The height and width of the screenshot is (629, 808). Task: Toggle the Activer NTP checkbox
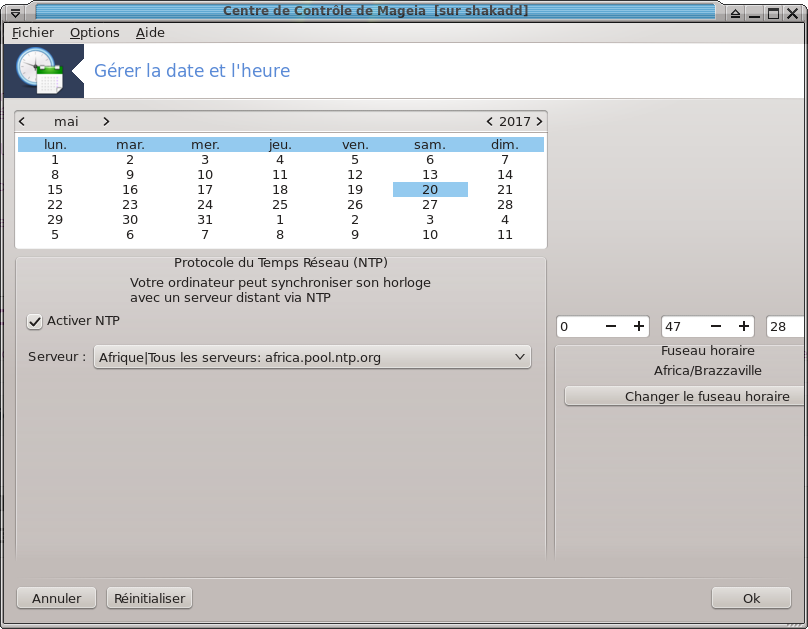(35, 322)
